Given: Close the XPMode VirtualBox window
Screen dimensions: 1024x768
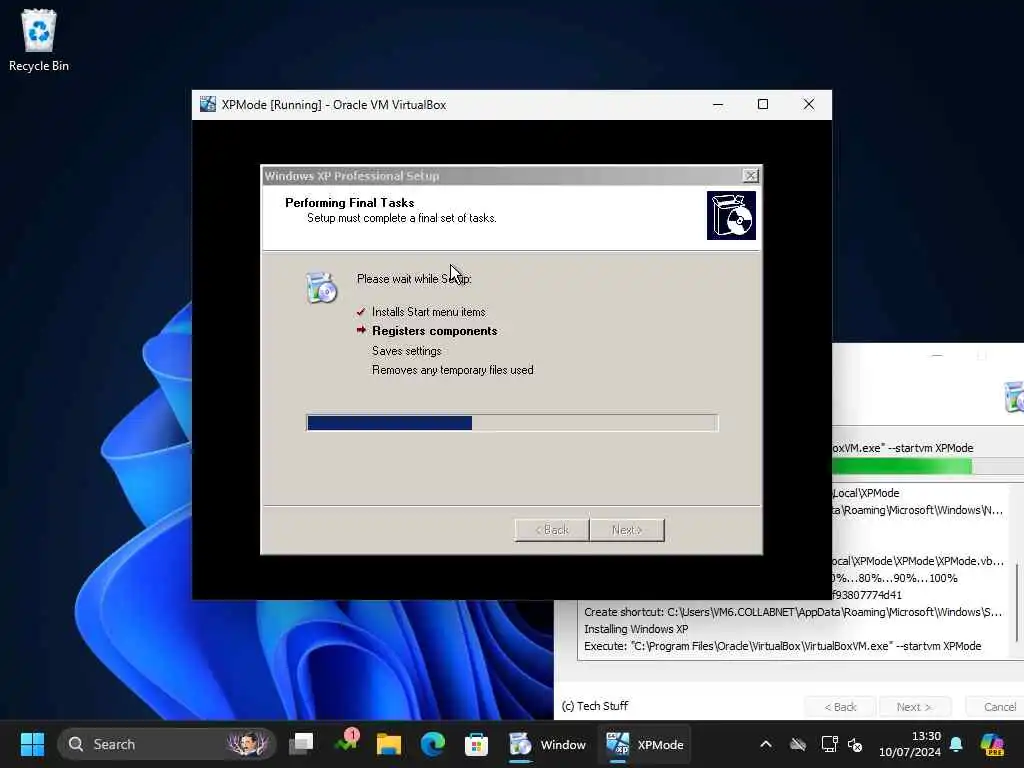Looking at the screenshot, I should 808,104.
